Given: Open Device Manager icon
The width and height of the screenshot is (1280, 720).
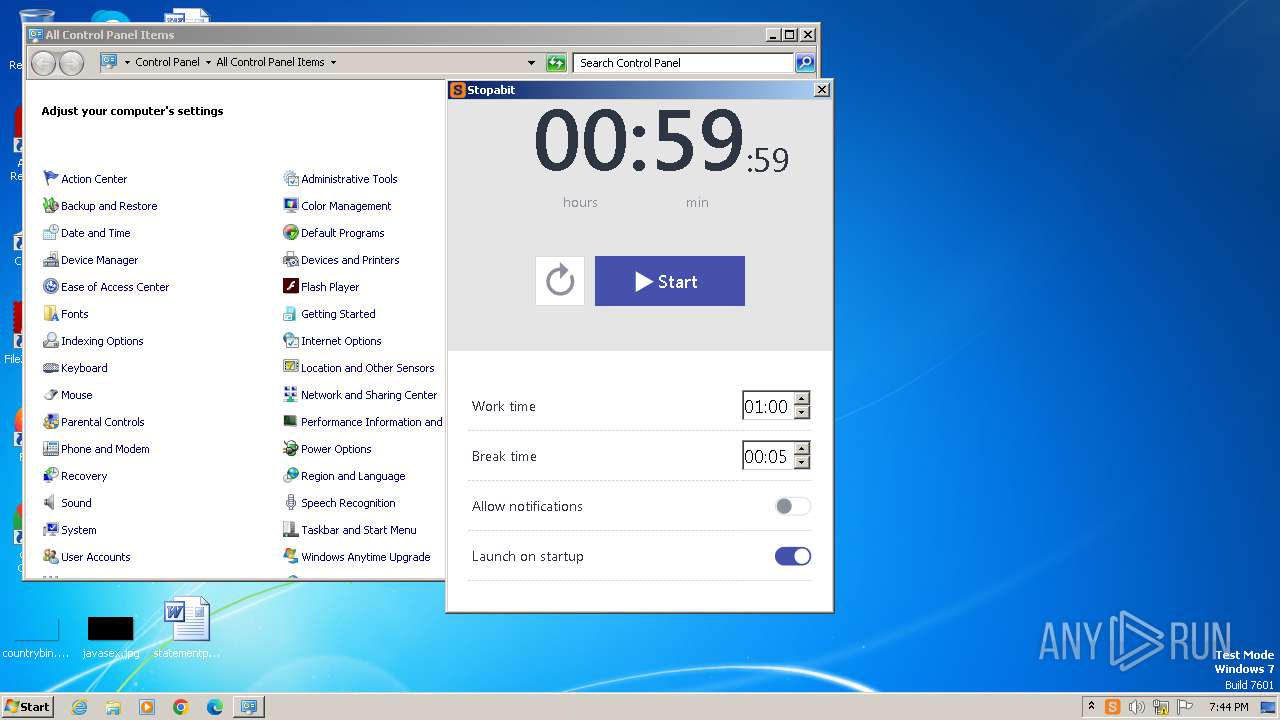Looking at the screenshot, I should [x=51, y=259].
